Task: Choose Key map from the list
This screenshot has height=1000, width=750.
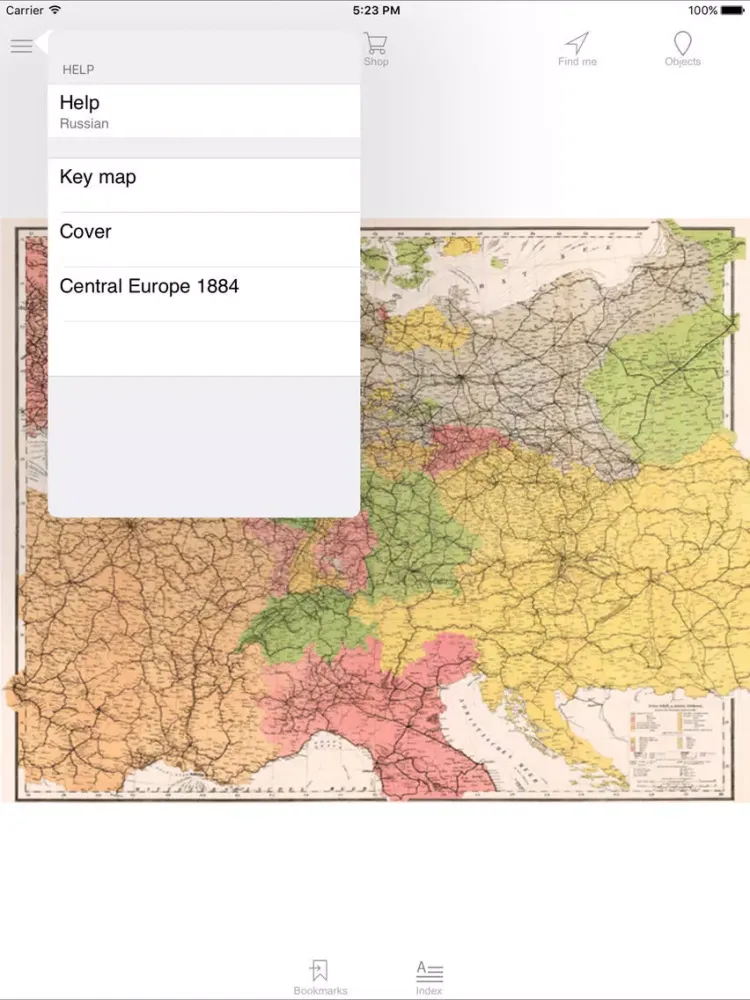Action: pos(204,185)
